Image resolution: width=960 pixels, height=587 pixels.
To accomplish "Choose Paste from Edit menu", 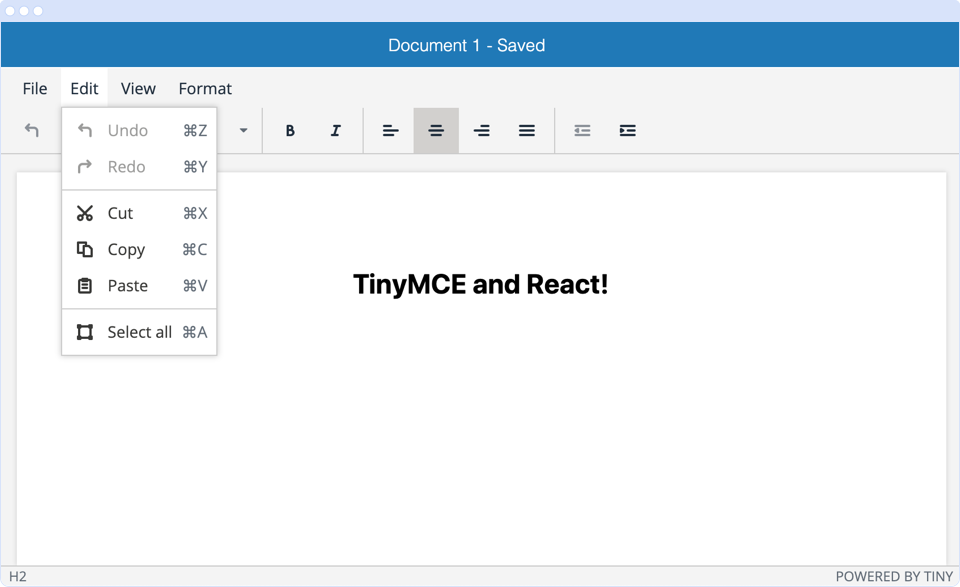I will (140, 285).
